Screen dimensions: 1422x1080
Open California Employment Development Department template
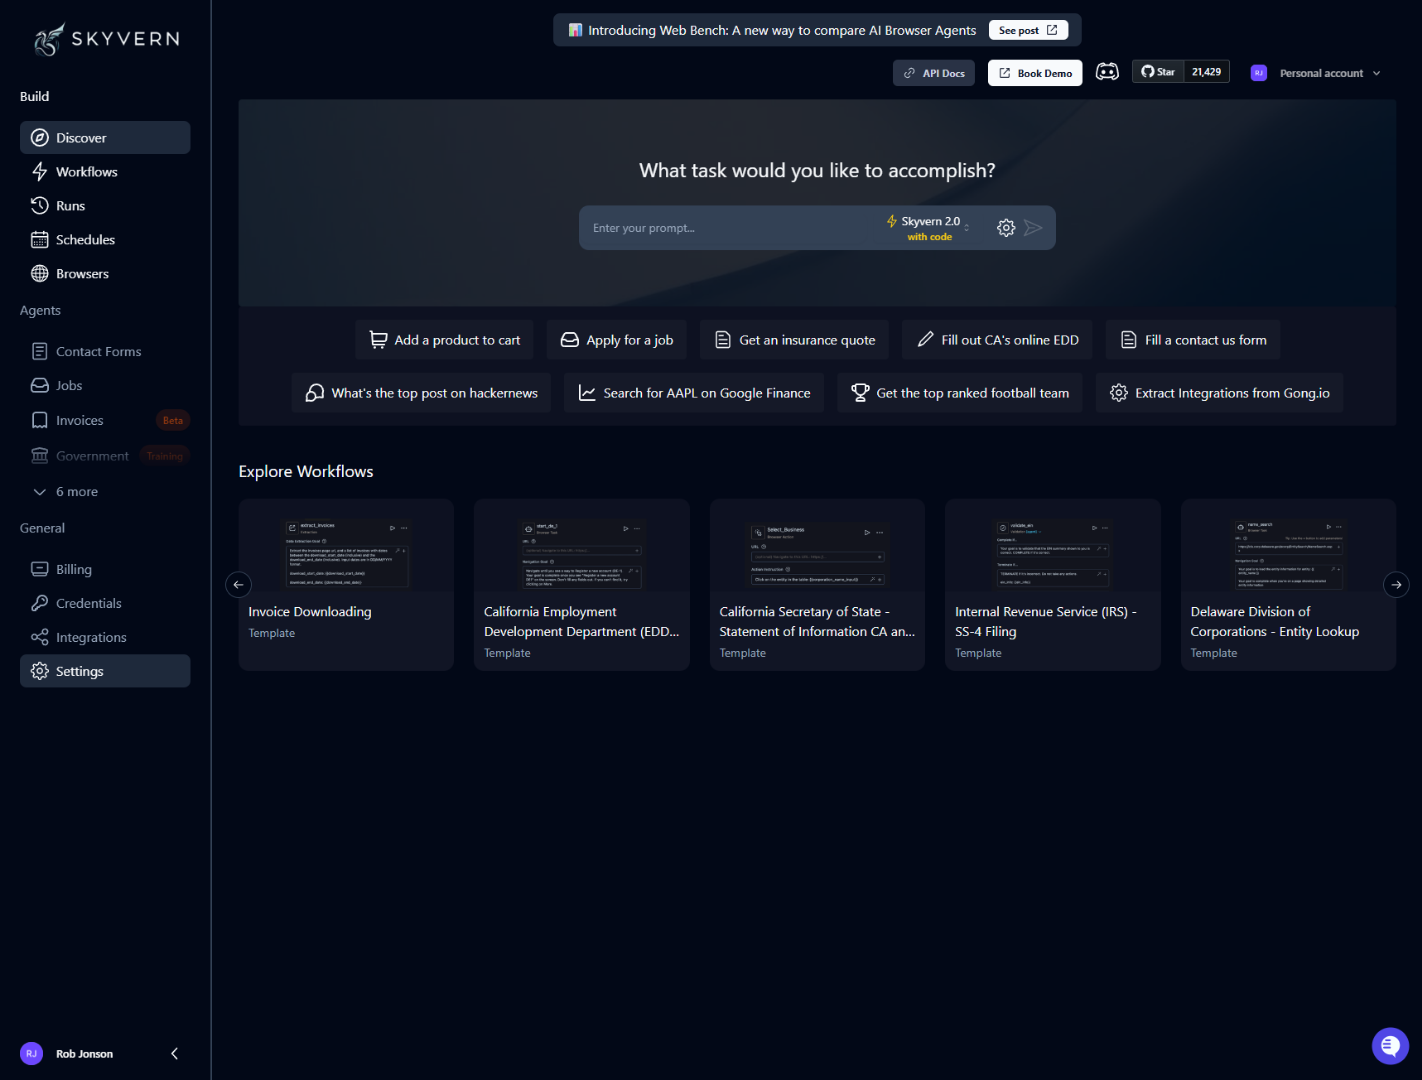[582, 585]
